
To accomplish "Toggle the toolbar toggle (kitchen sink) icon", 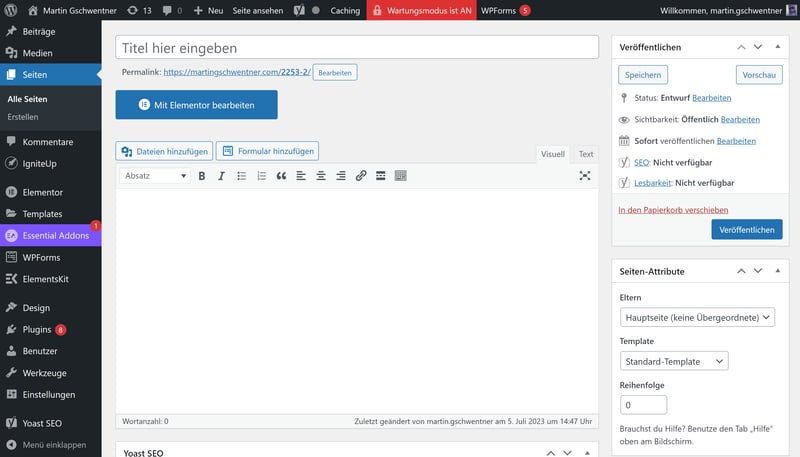I will click(x=401, y=176).
